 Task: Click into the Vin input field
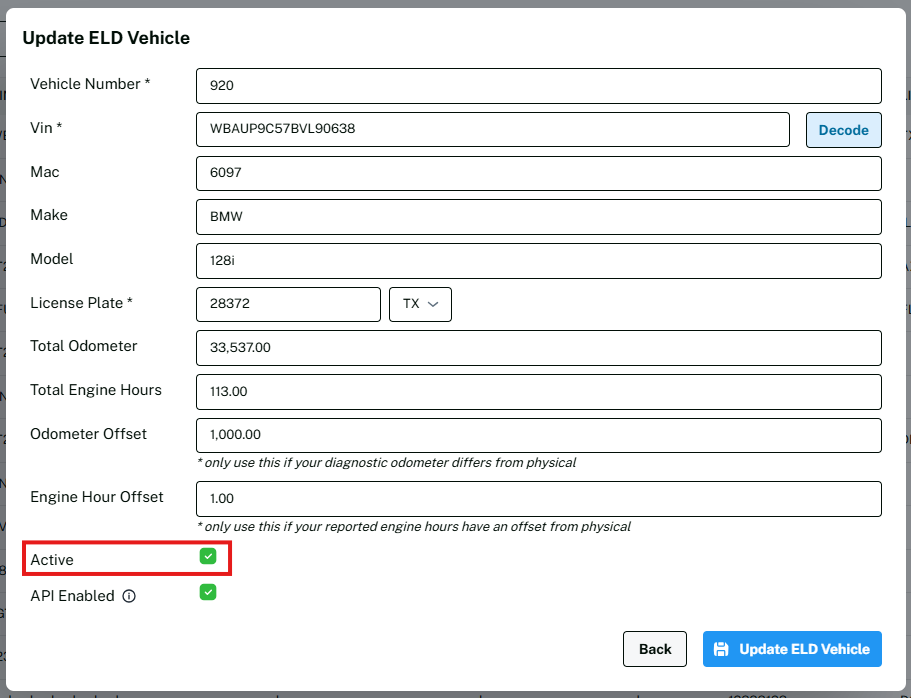click(493, 129)
